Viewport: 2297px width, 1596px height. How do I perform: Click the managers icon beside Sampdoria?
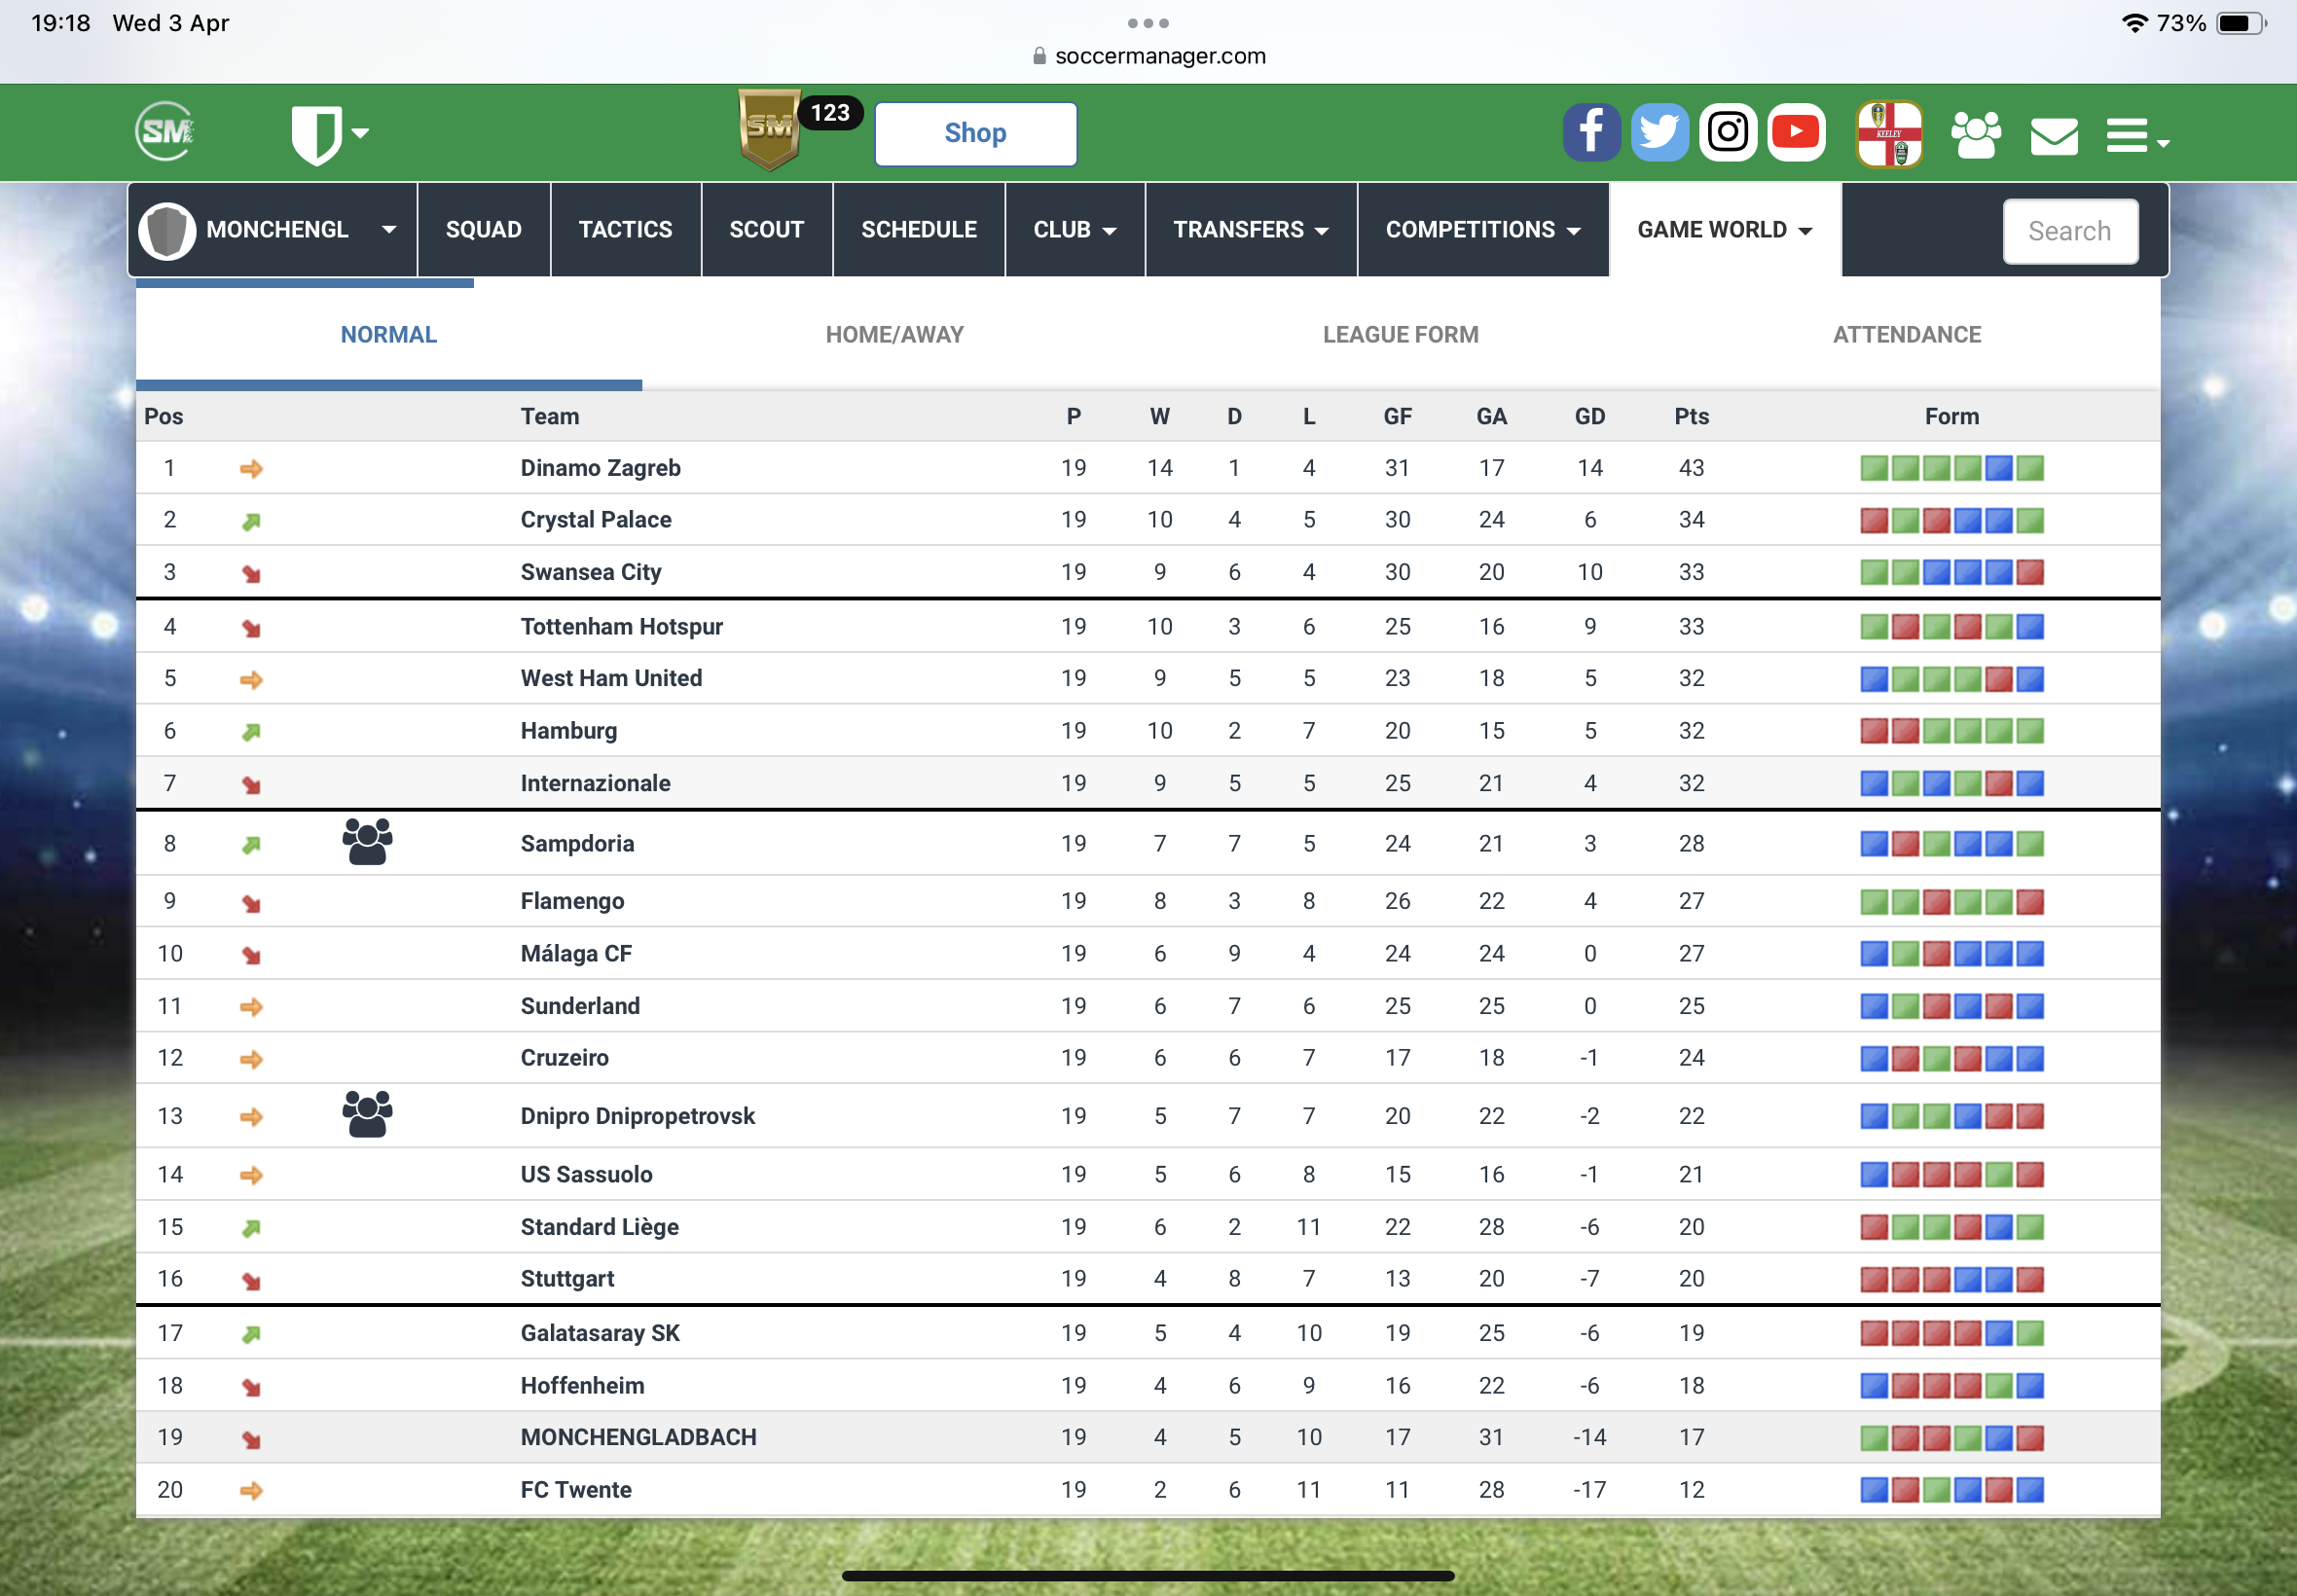click(367, 842)
